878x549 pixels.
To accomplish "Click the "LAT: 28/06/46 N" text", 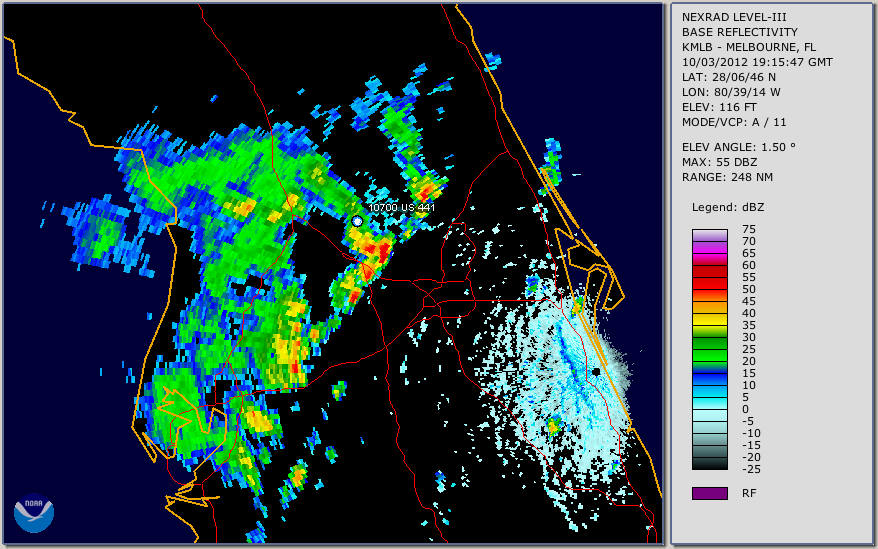I will point(728,77).
